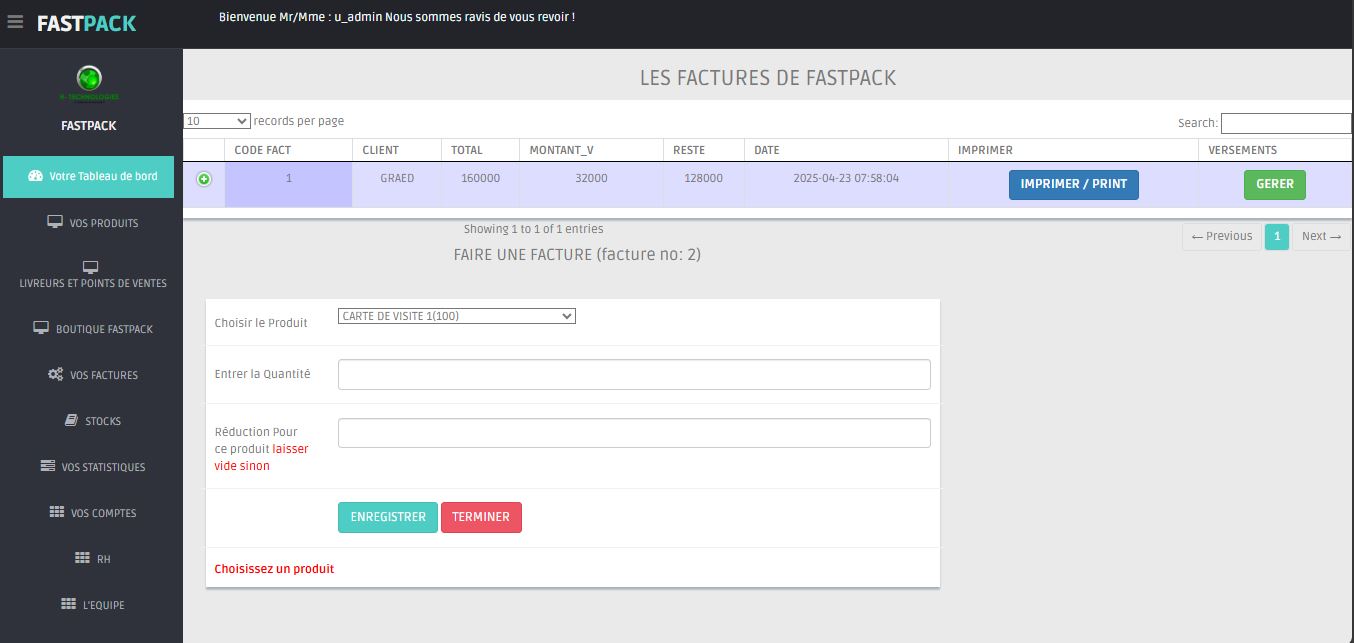Open BOUTIQUE FASTPACK menu item
Screen dimensions: 1354x643
coord(92,329)
